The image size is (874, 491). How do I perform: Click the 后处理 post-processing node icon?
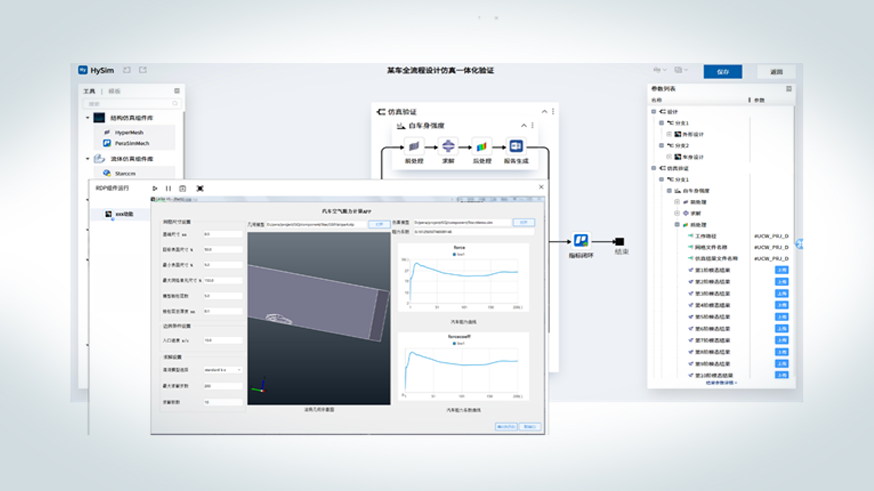coord(481,147)
